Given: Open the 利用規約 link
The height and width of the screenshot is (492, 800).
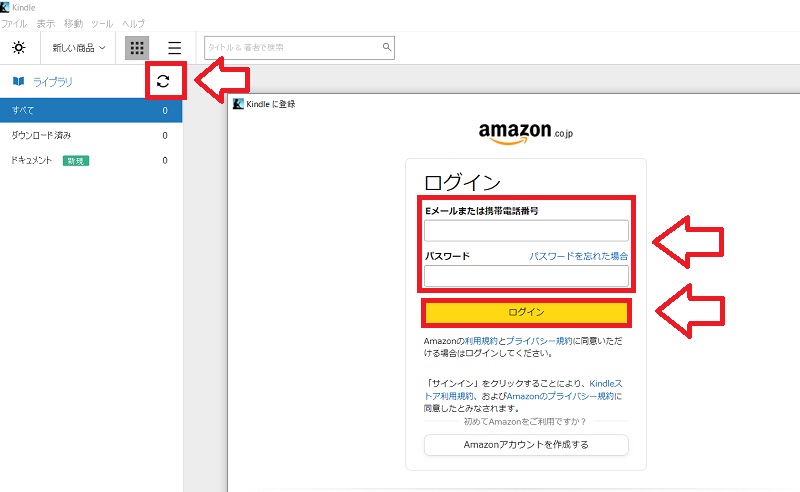Looking at the screenshot, I should [x=481, y=341].
